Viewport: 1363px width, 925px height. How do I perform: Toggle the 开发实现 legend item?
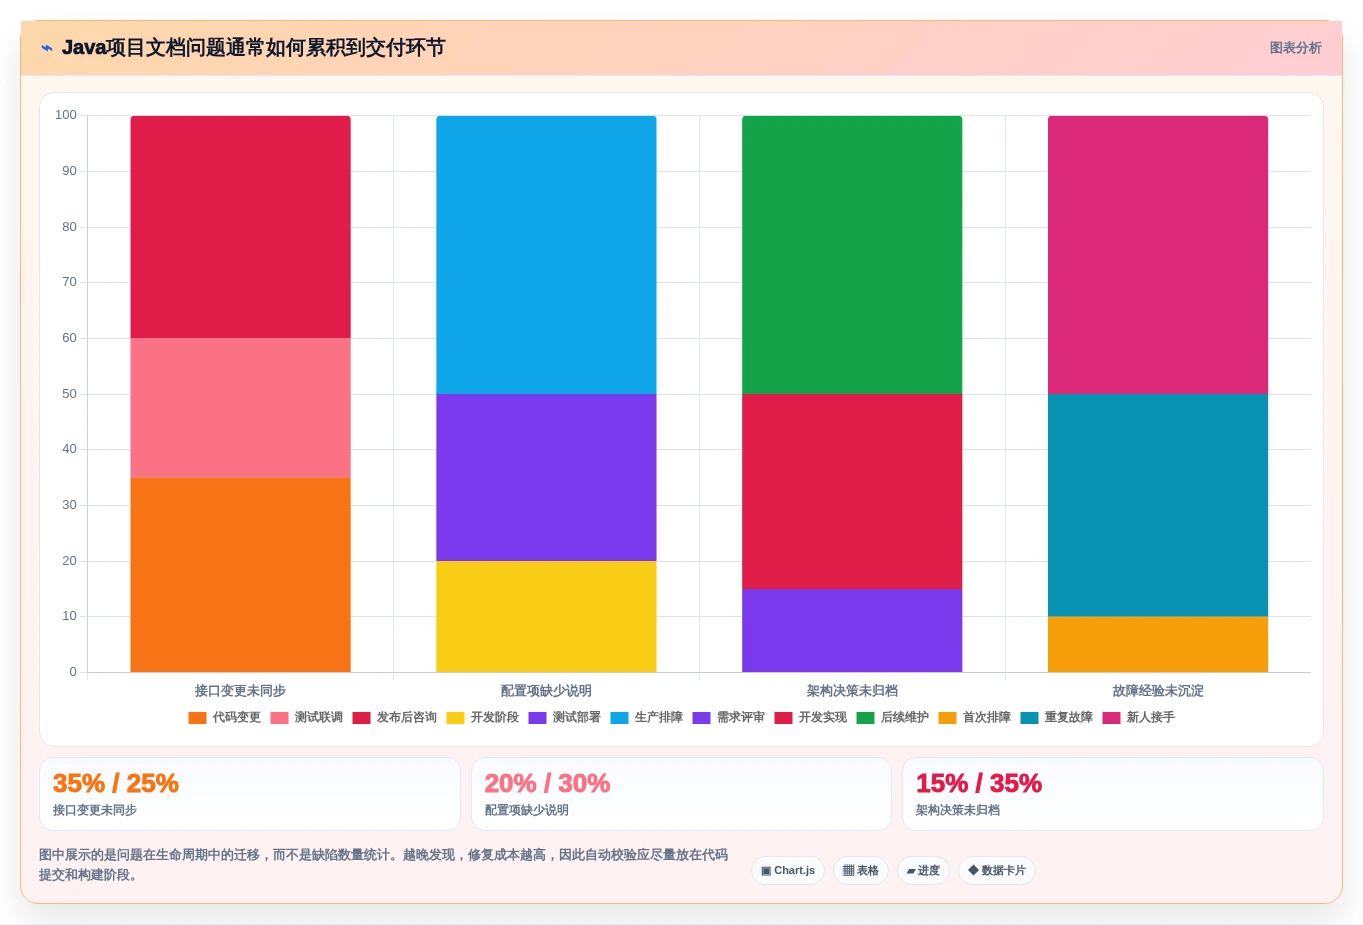coord(810,718)
